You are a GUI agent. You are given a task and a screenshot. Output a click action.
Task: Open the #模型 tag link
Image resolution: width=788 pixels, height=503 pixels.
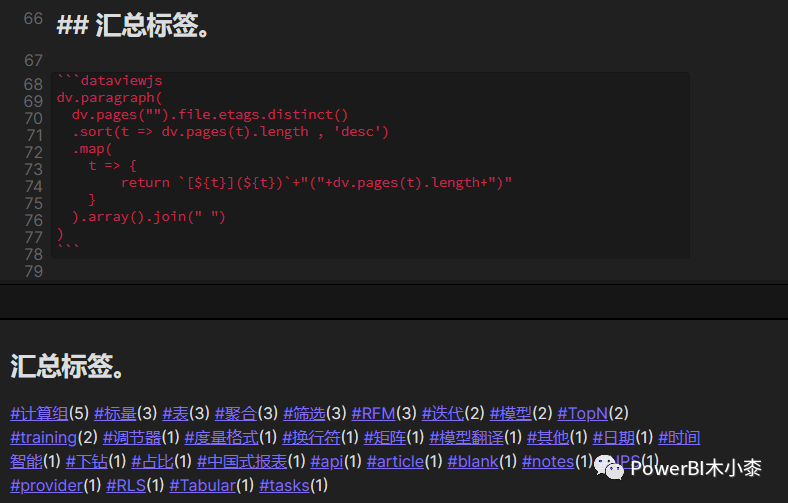[x=511, y=414]
